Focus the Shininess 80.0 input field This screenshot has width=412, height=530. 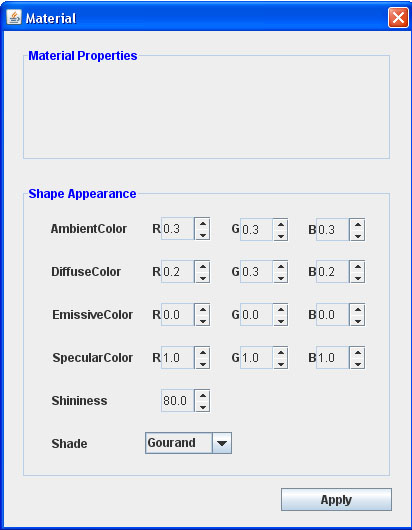pos(178,401)
